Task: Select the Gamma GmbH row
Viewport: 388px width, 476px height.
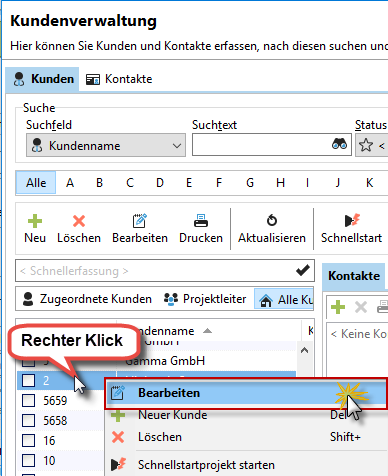Action: (165, 361)
